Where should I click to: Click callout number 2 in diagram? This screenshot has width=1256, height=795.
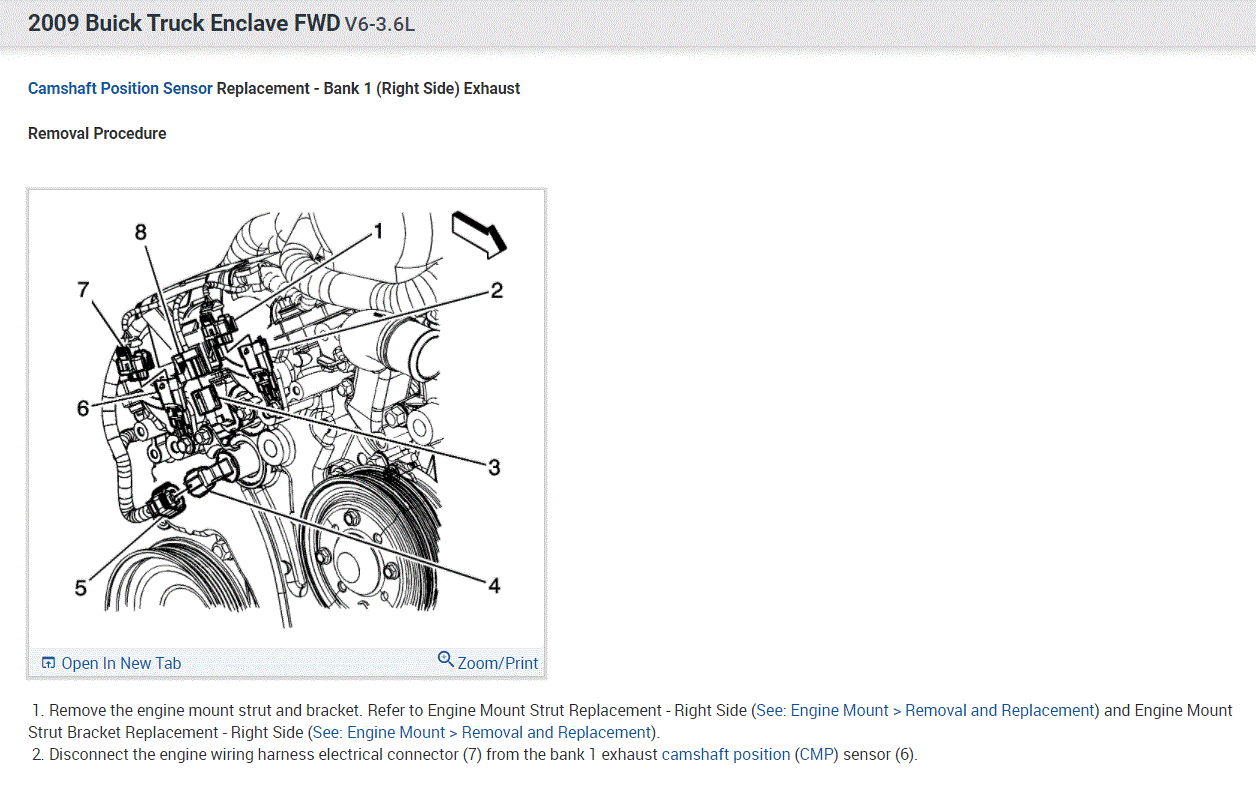496,291
